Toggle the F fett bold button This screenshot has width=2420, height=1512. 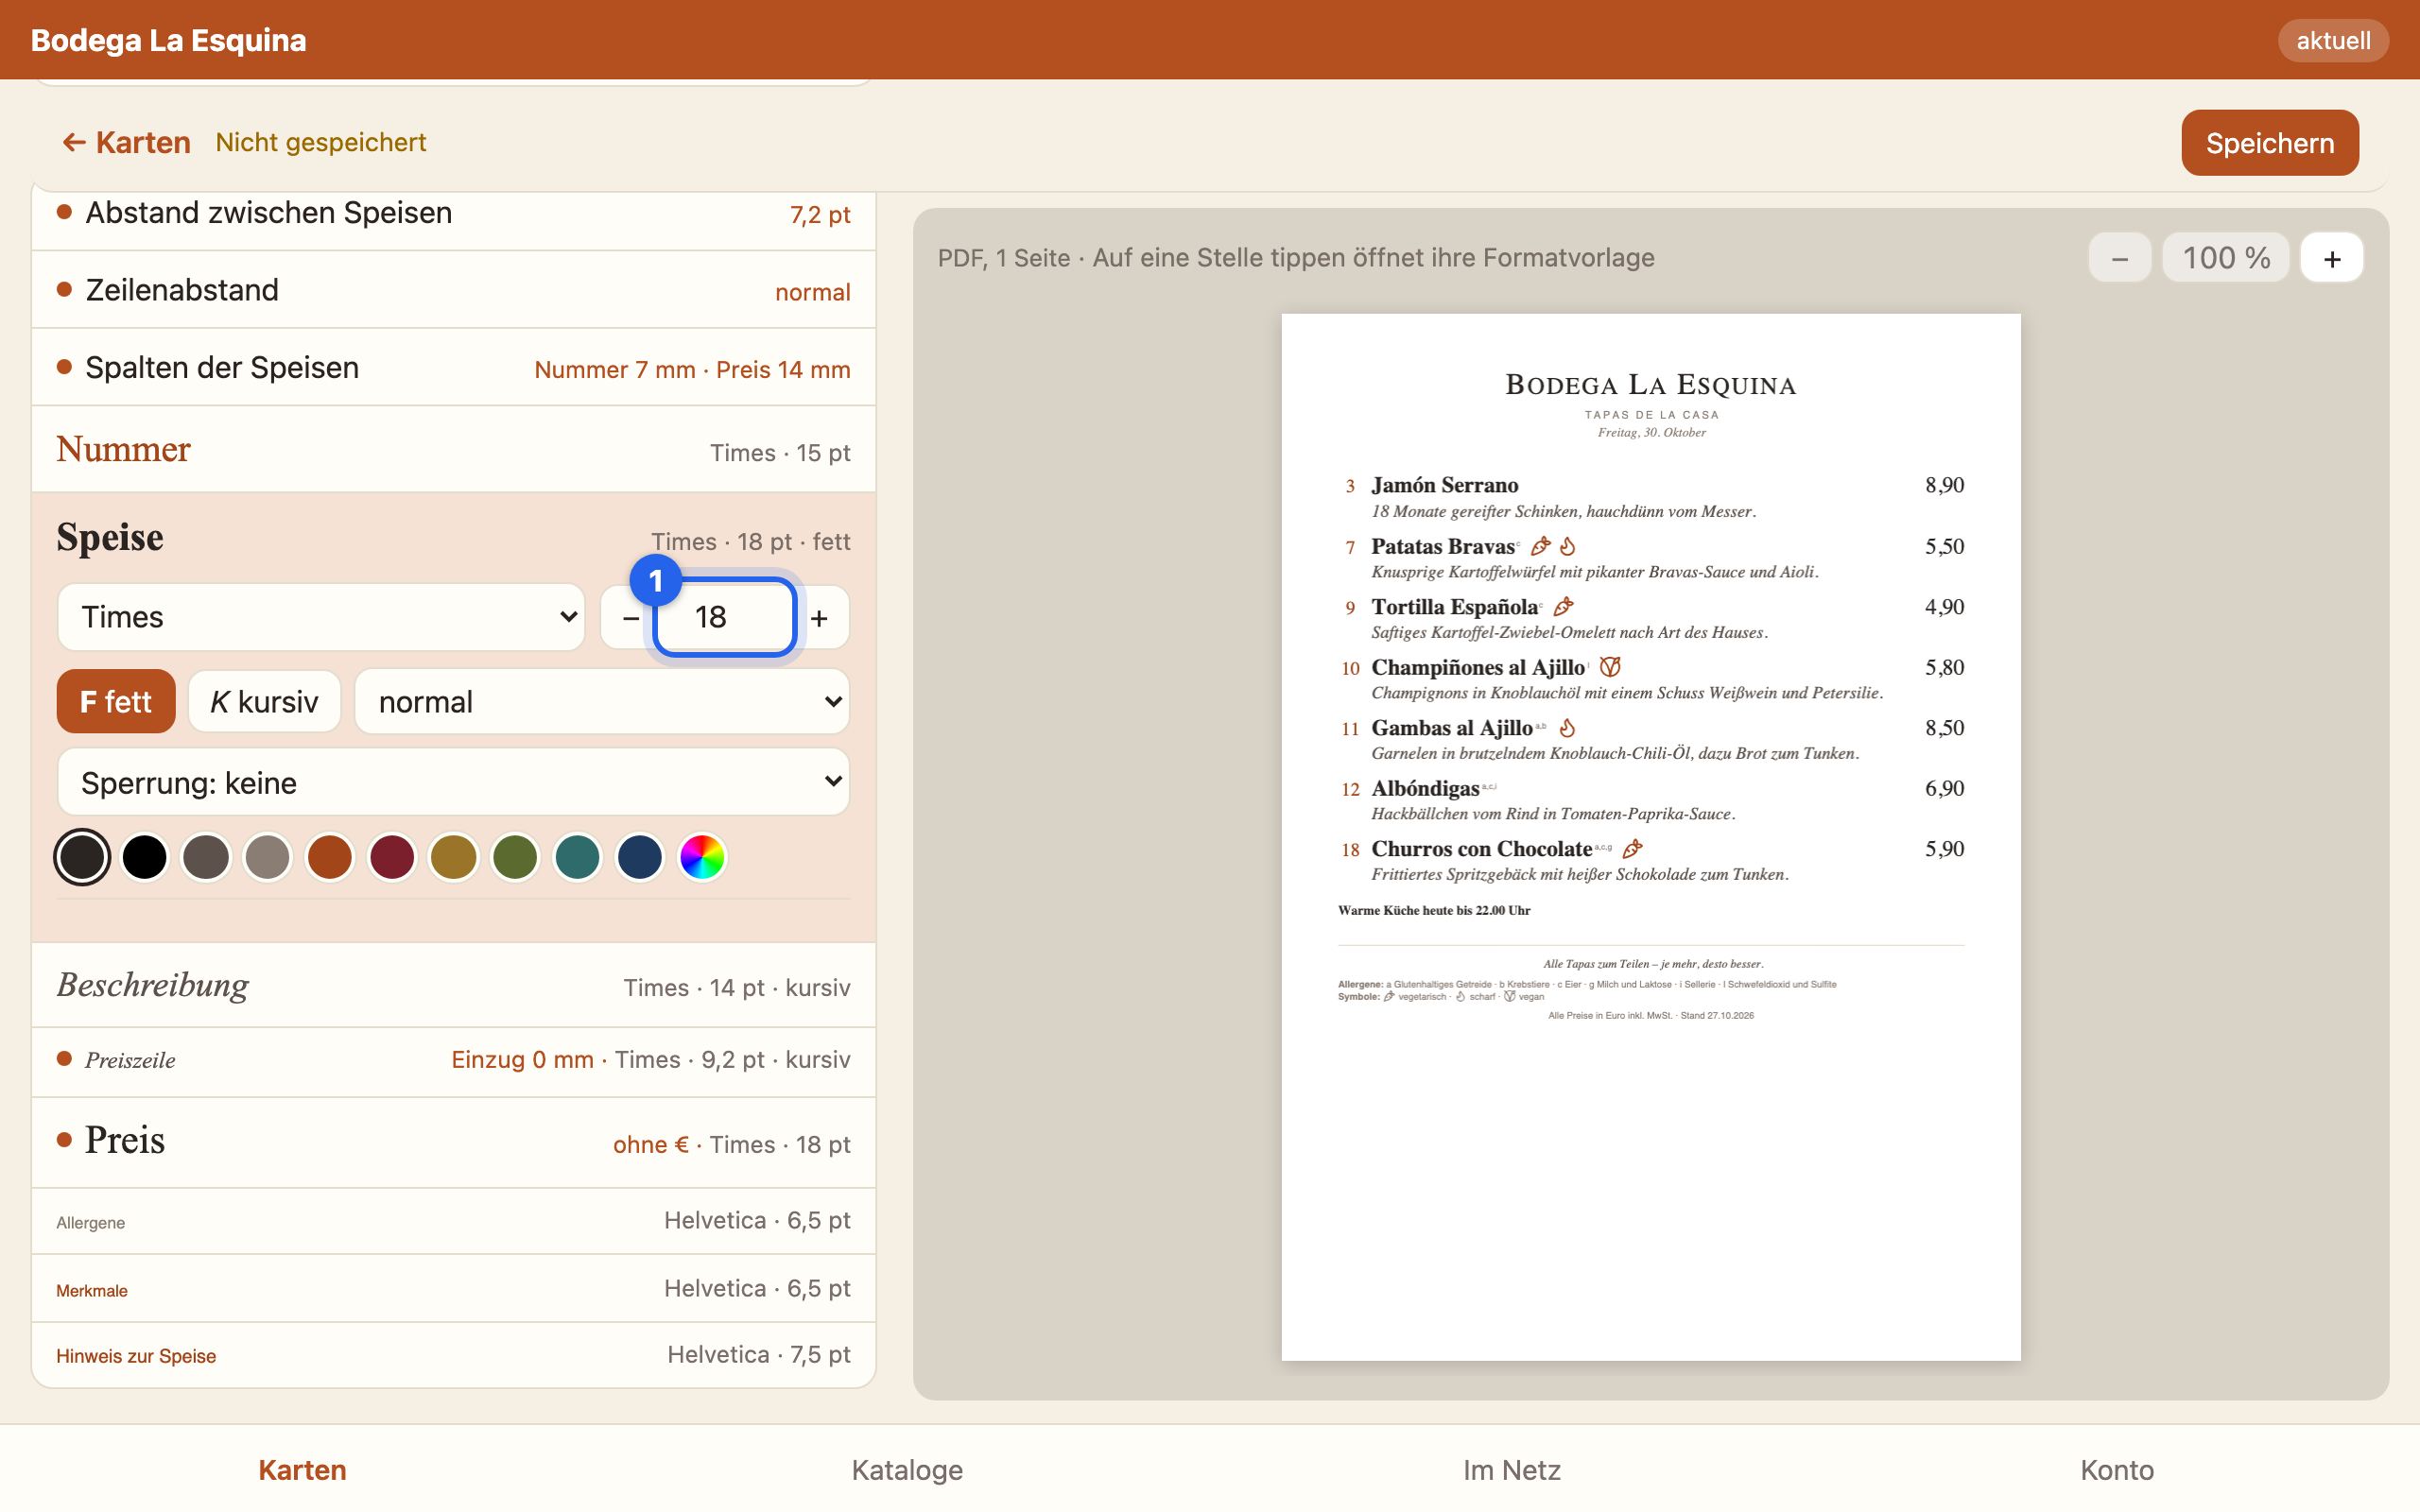(x=116, y=701)
